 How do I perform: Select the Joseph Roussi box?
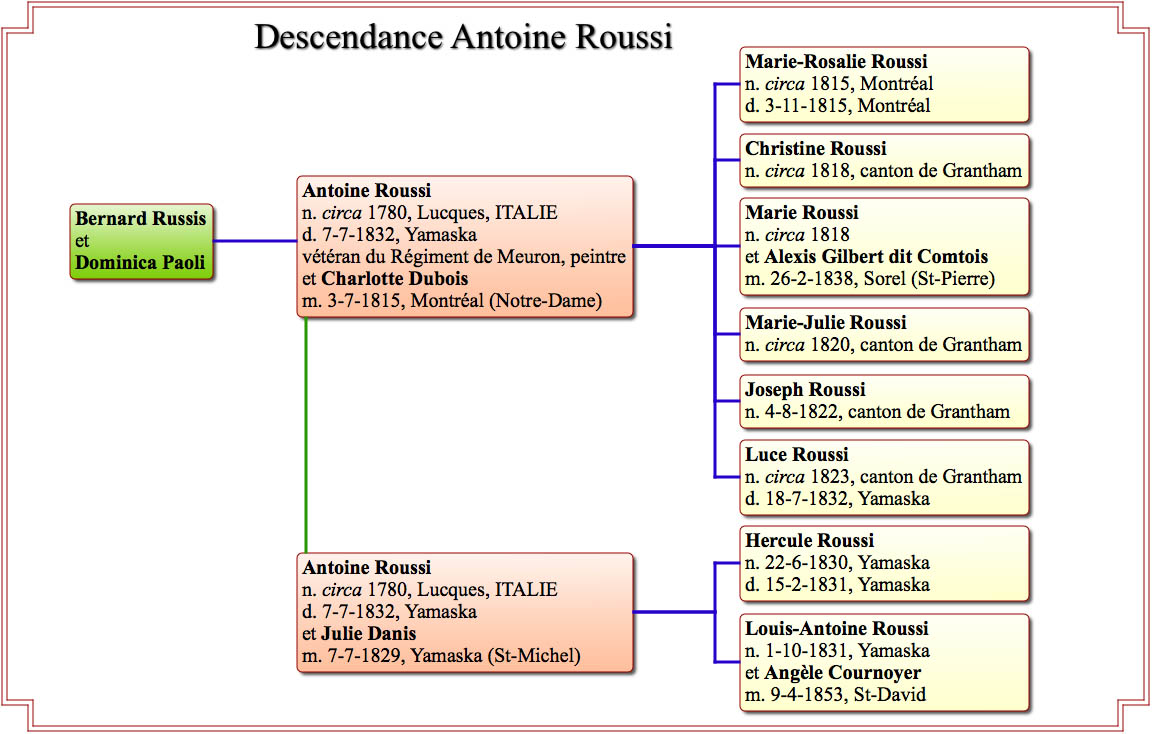coord(884,401)
